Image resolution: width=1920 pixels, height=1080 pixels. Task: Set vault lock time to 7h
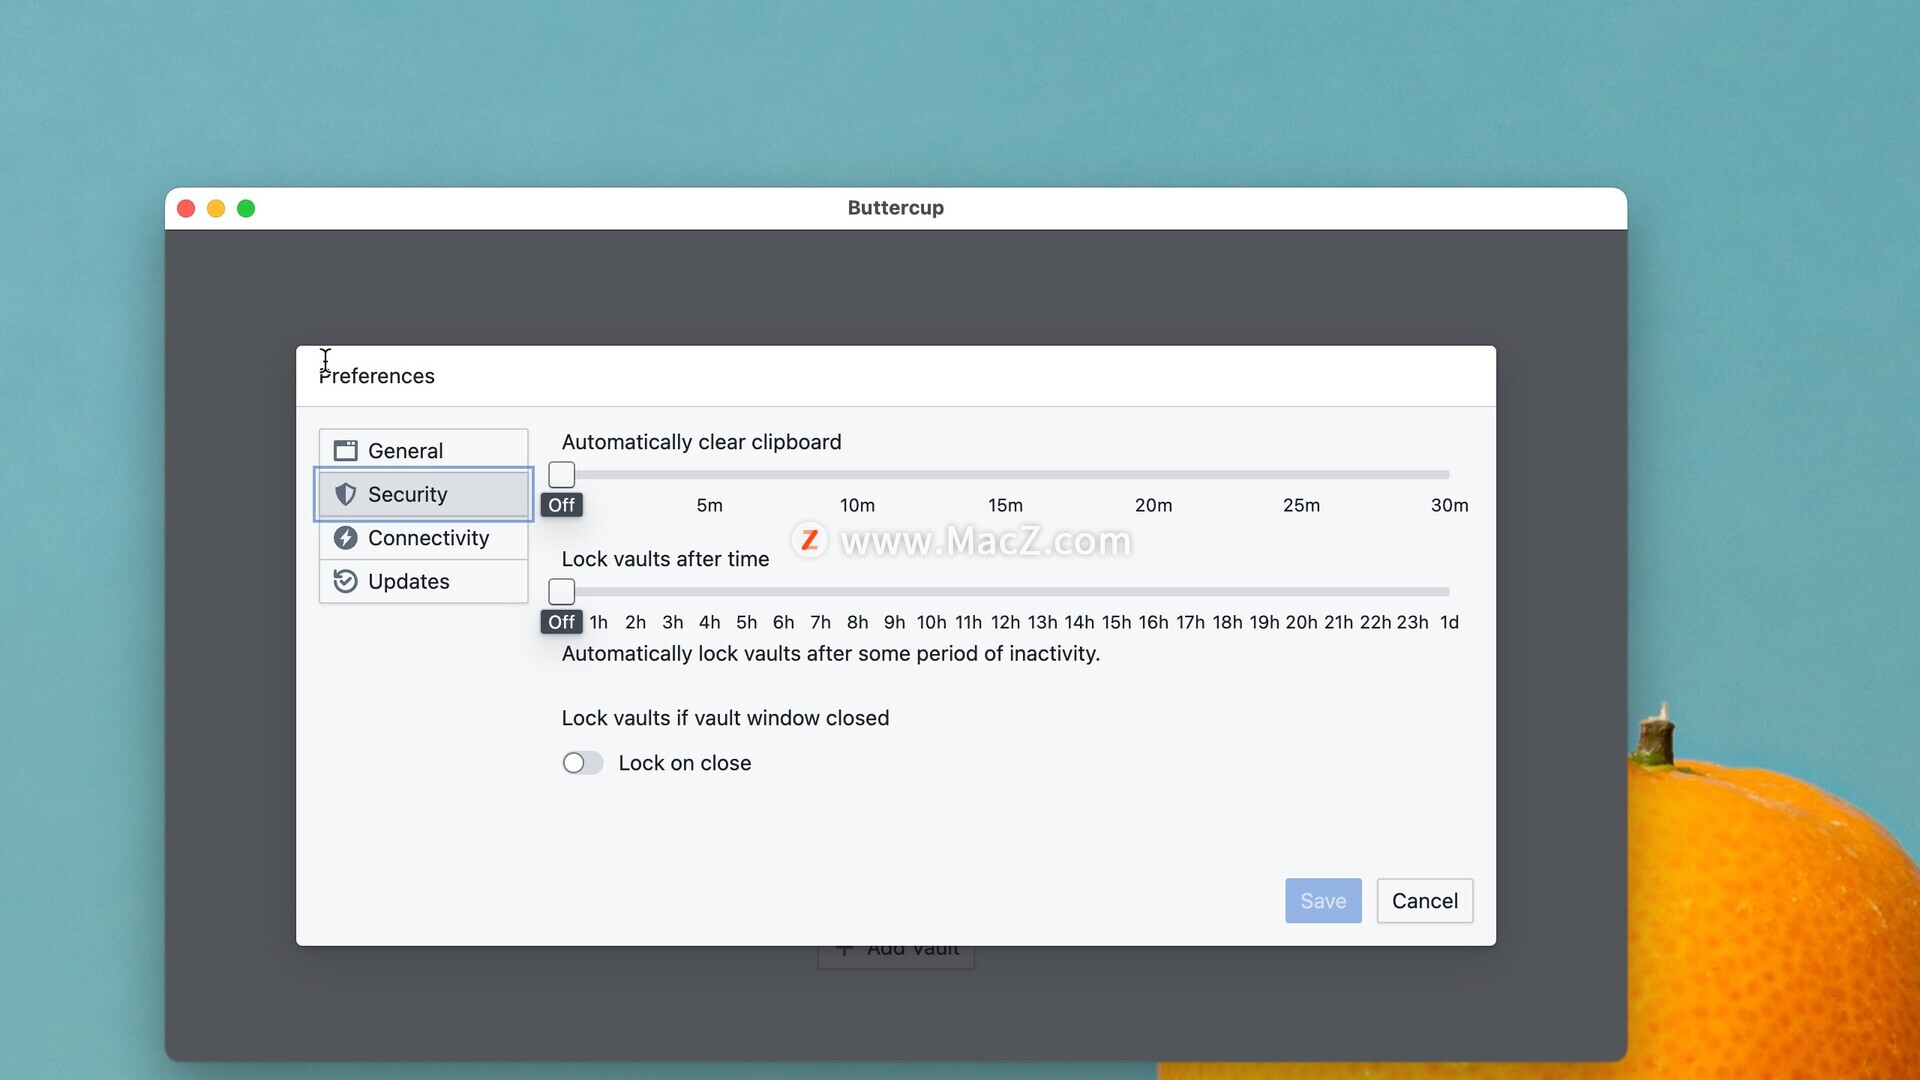(x=820, y=622)
